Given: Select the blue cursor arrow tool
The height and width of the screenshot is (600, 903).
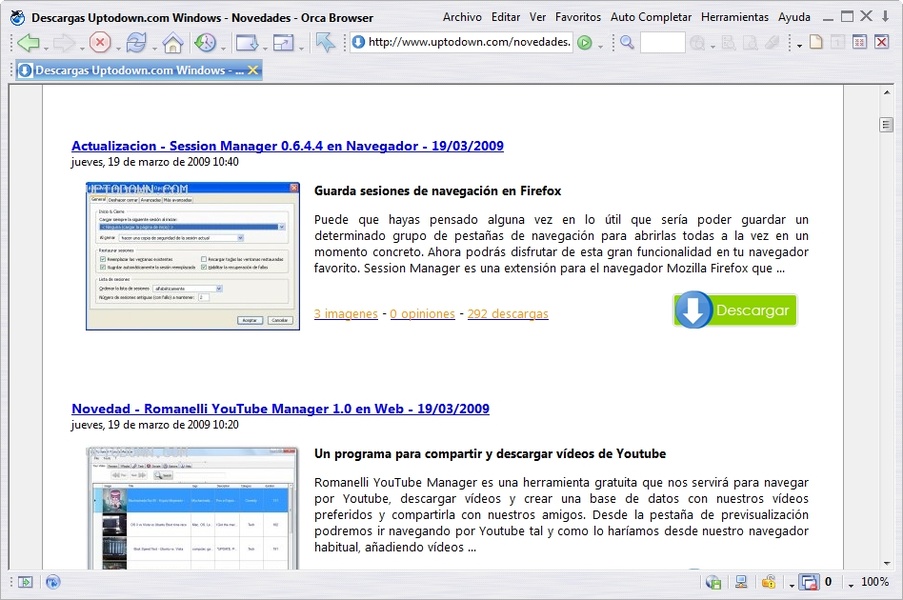Looking at the screenshot, I should point(325,42).
